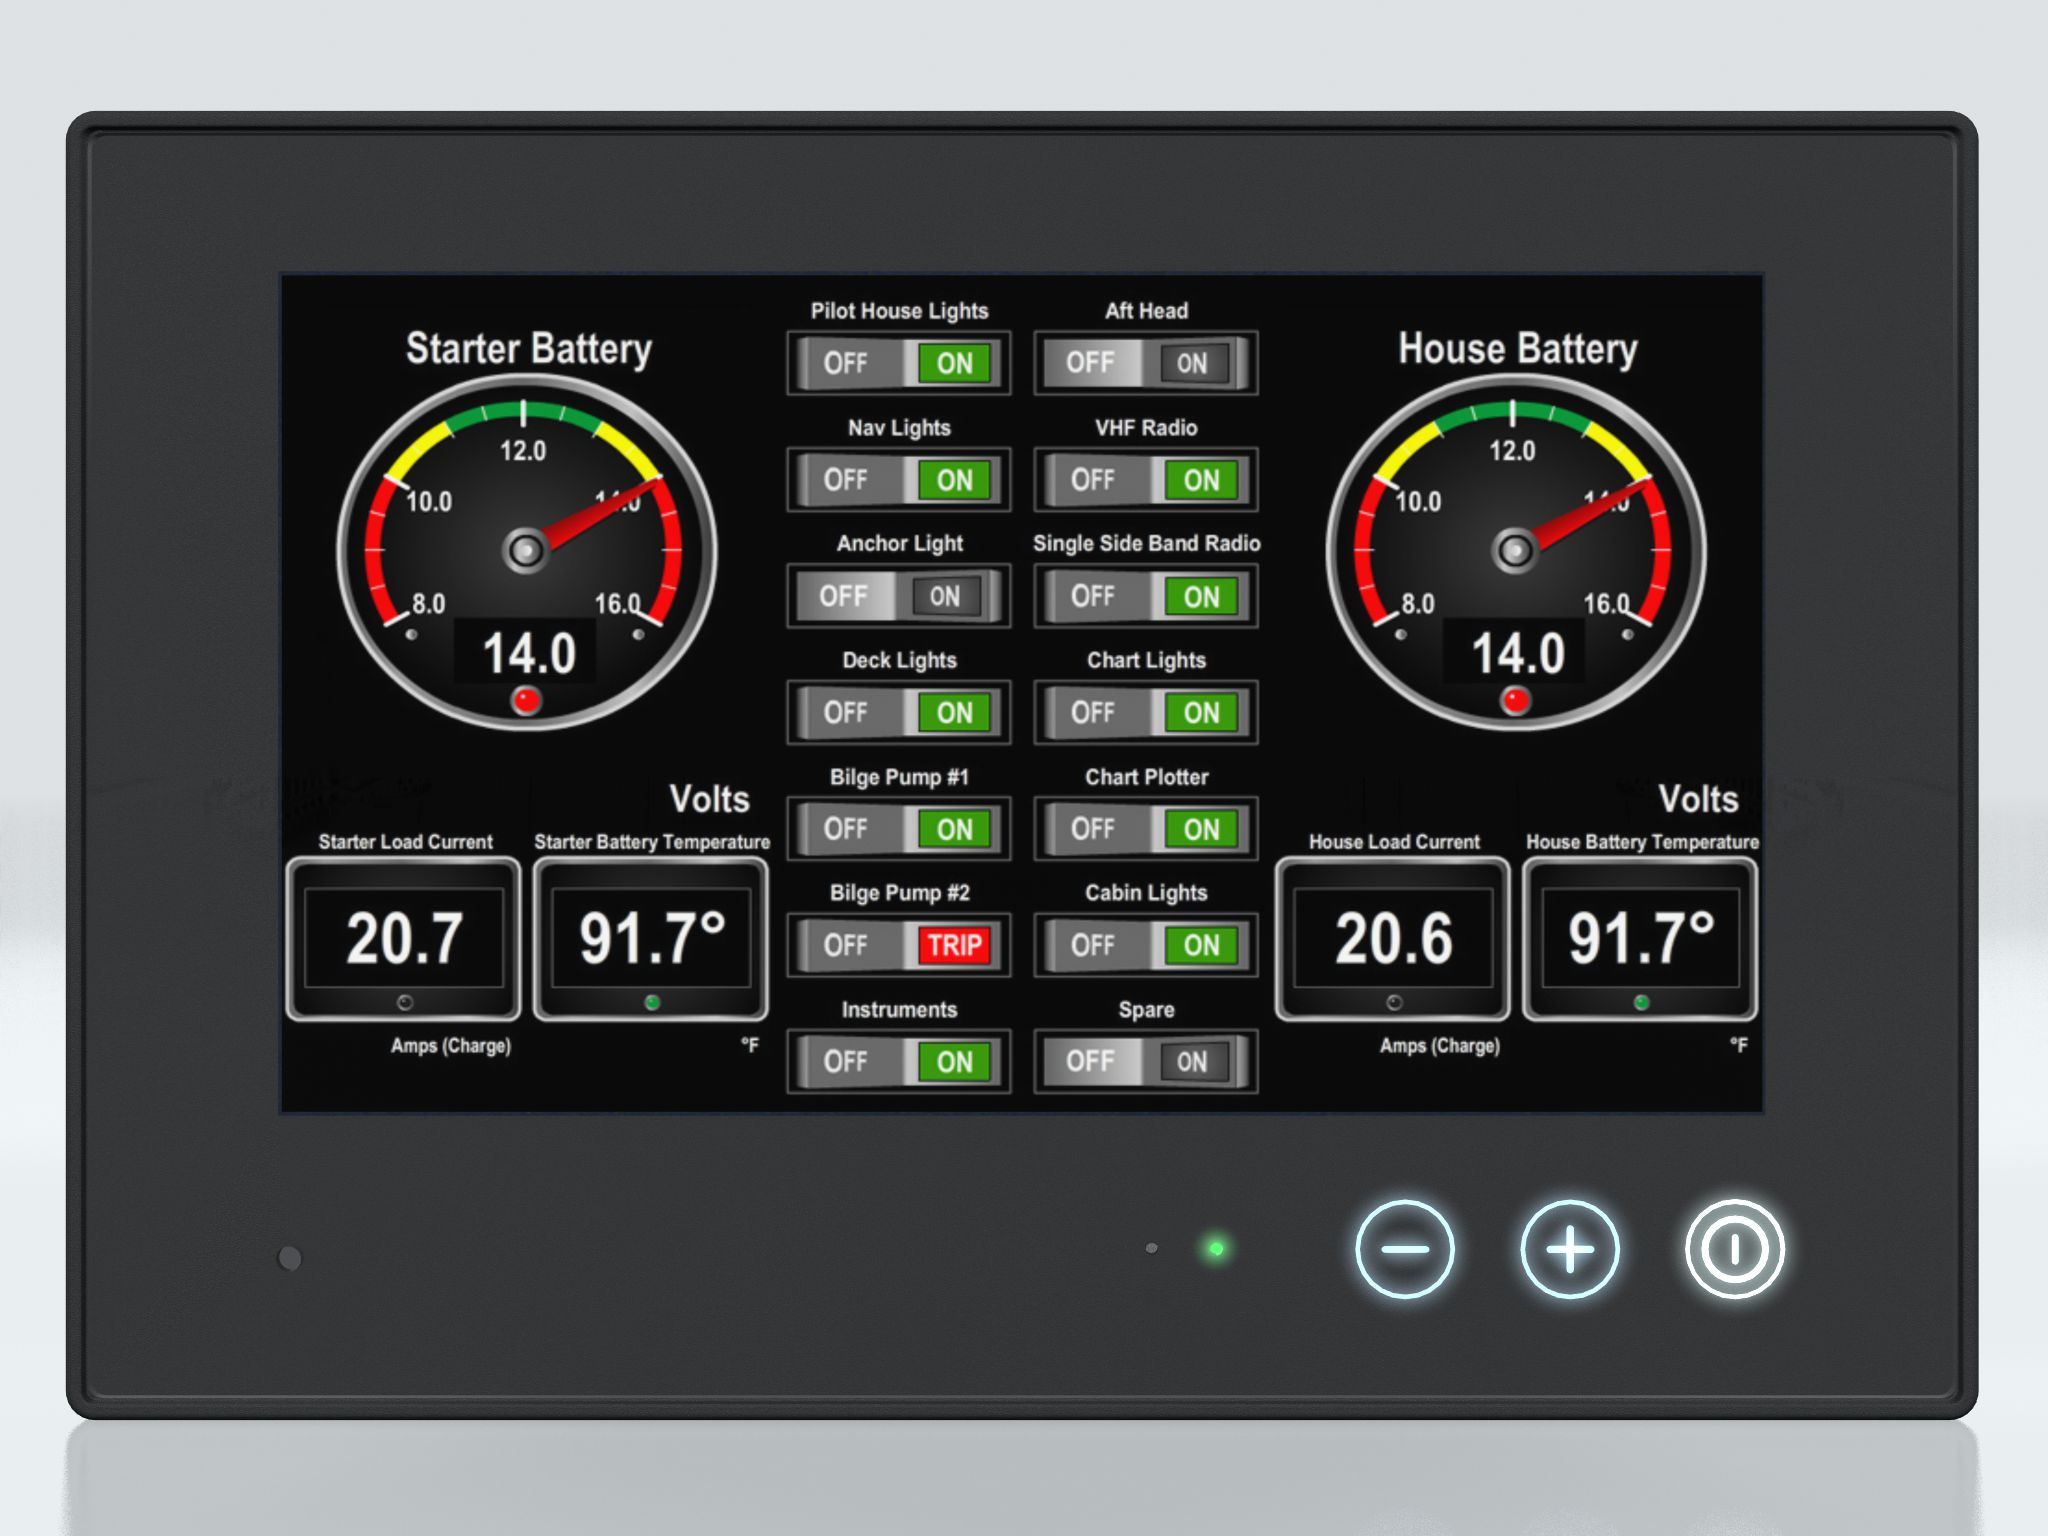Viewport: 2048px width, 1536px height.
Task: Toggle the Chart Plotter switch
Action: (x=1146, y=829)
